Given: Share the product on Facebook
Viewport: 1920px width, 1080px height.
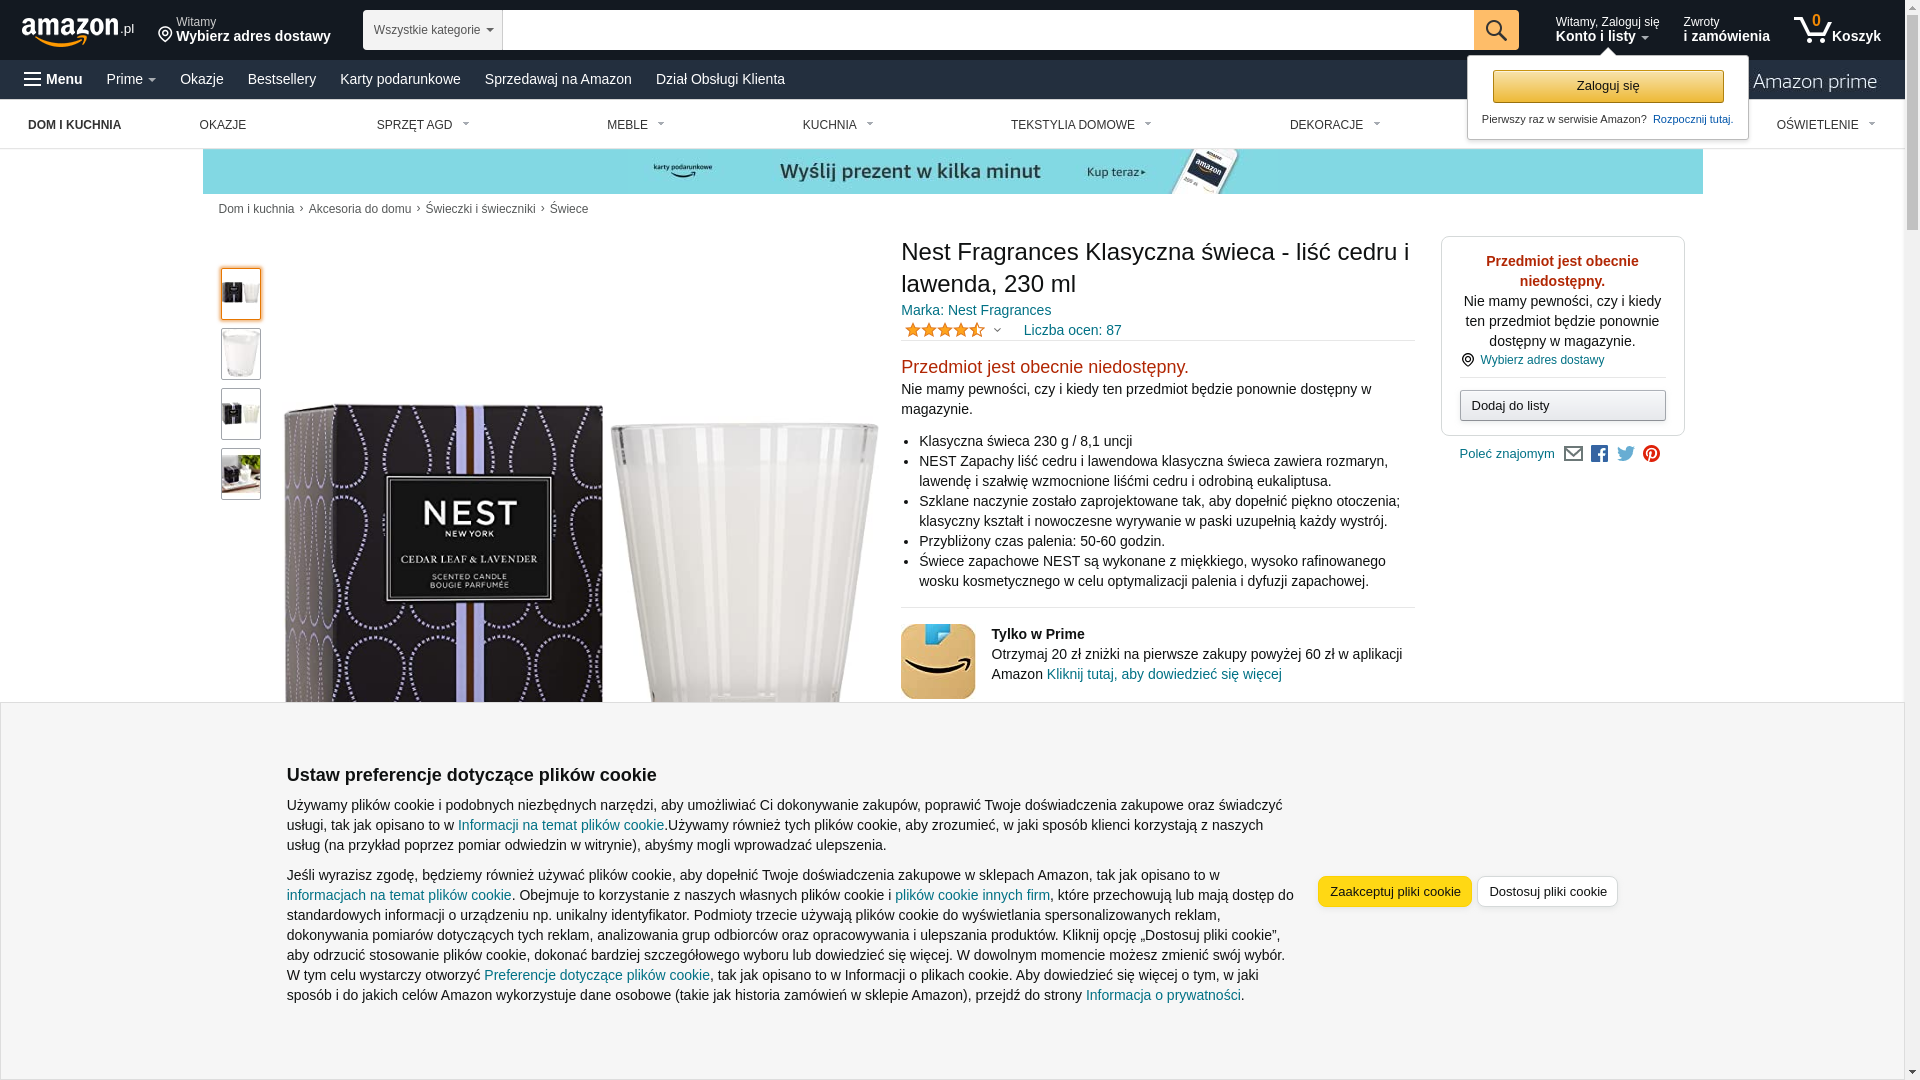Looking at the screenshot, I should [1599, 454].
